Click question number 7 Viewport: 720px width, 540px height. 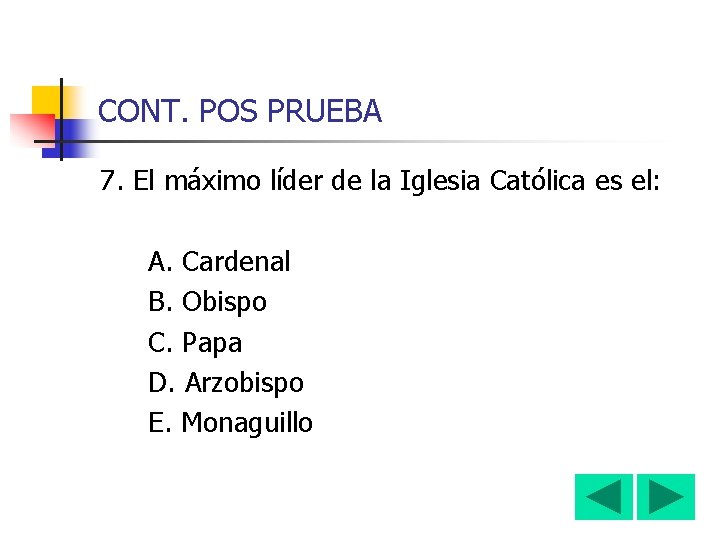click(x=111, y=181)
